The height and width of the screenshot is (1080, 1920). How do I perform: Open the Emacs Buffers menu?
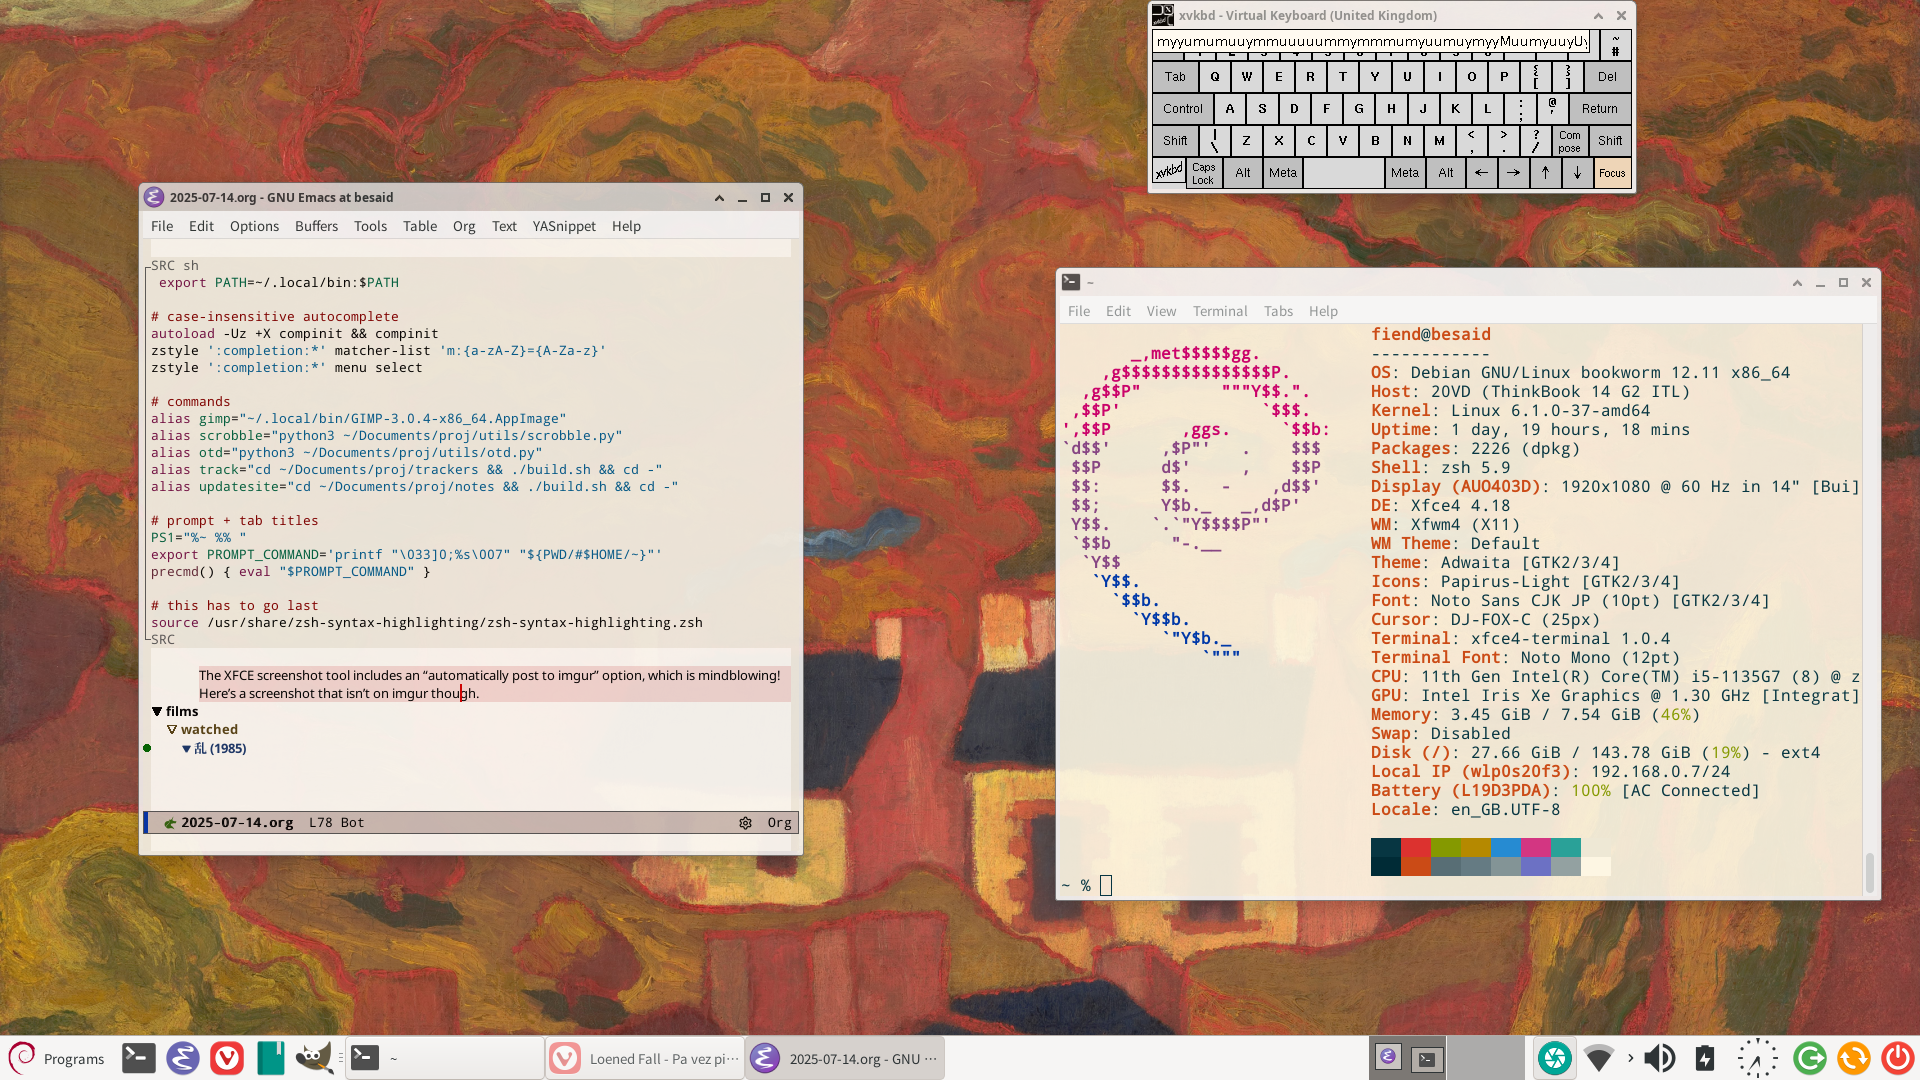pyautogui.click(x=316, y=226)
